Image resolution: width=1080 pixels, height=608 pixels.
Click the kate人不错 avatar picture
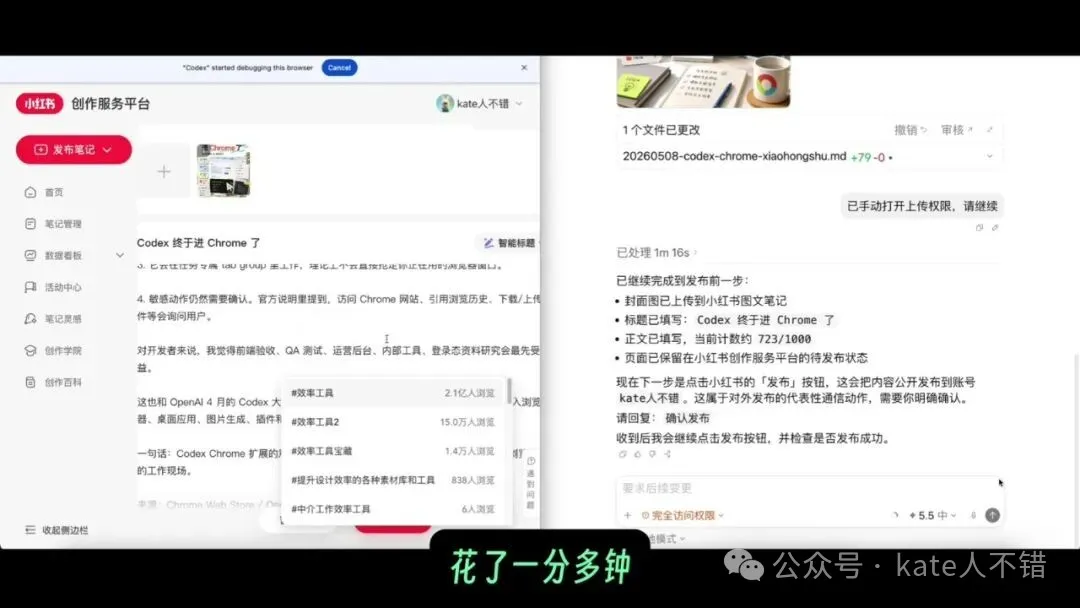(x=445, y=103)
